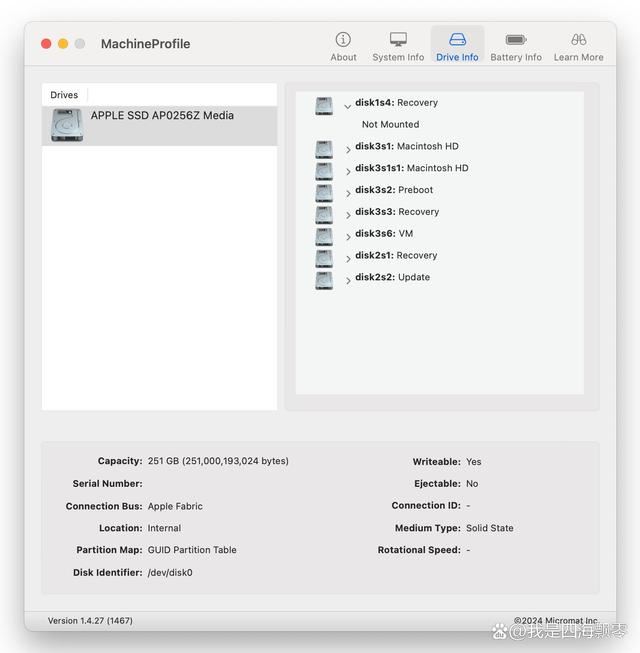
Task: Switch to the Drive Info tab label
Action: pos(457,57)
